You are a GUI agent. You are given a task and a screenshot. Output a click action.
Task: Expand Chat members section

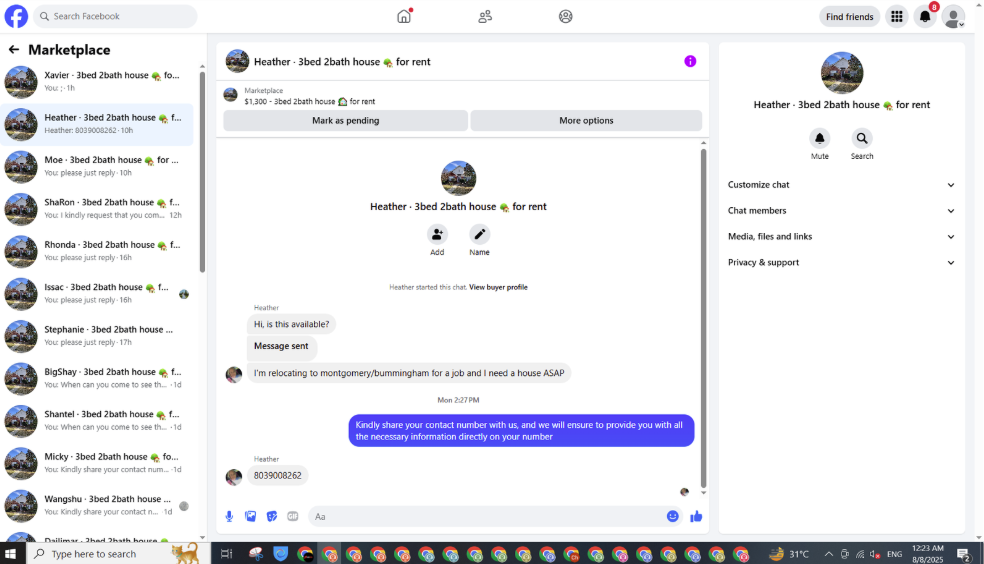pos(842,211)
